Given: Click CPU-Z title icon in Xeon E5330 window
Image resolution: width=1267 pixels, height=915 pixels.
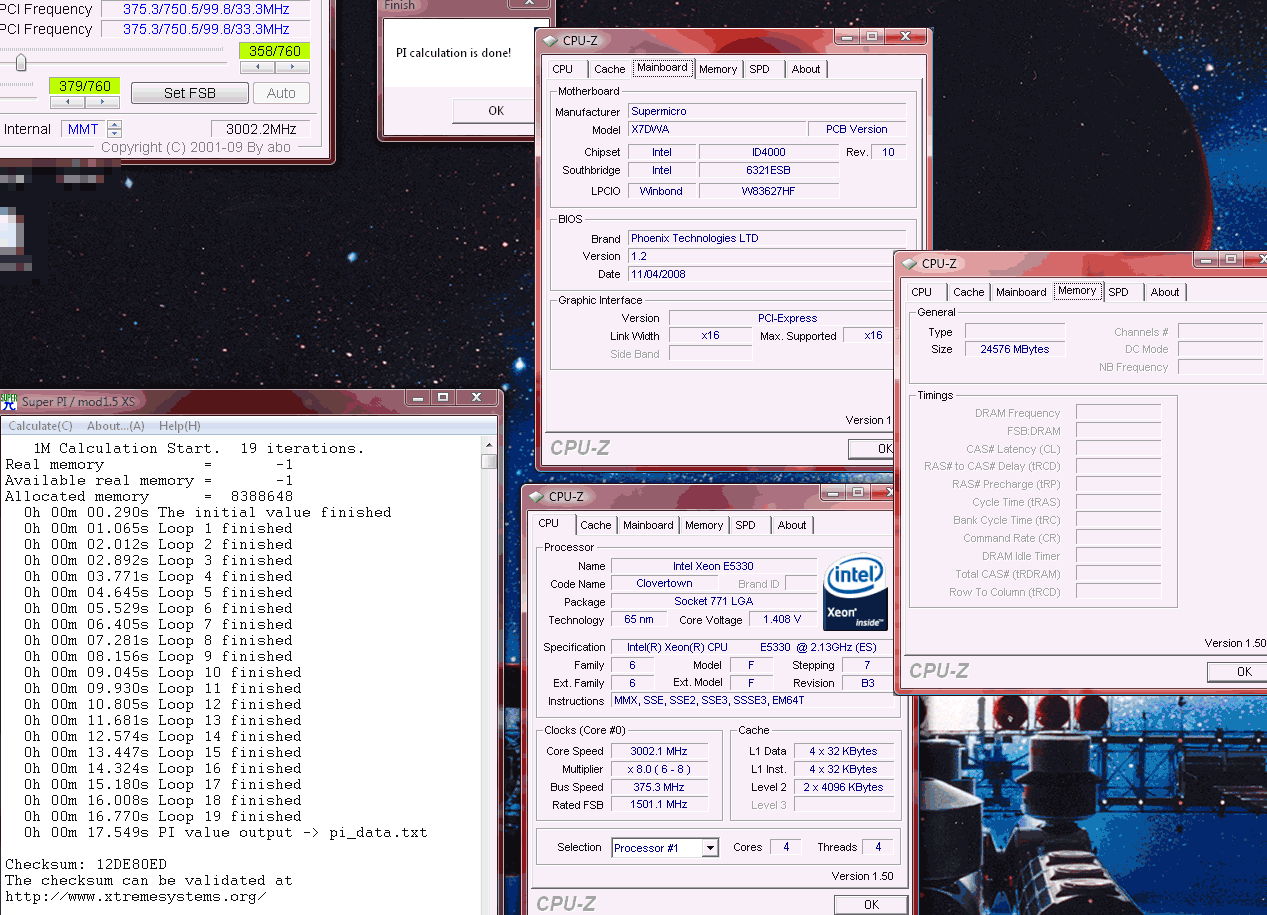Looking at the screenshot, I should coord(536,497).
